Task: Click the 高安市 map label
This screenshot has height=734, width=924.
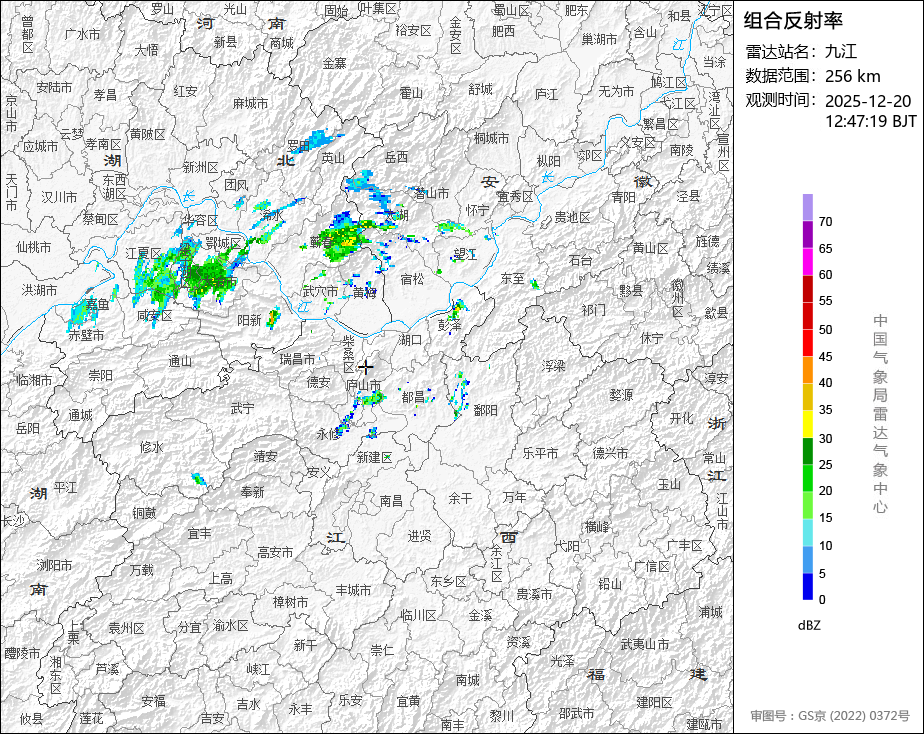Action: pyautogui.click(x=275, y=553)
